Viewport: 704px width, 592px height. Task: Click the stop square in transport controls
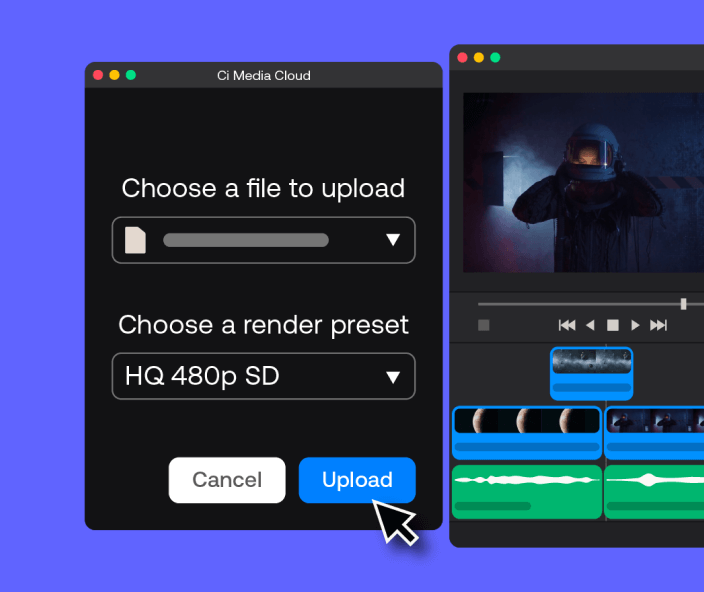[x=613, y=325]
